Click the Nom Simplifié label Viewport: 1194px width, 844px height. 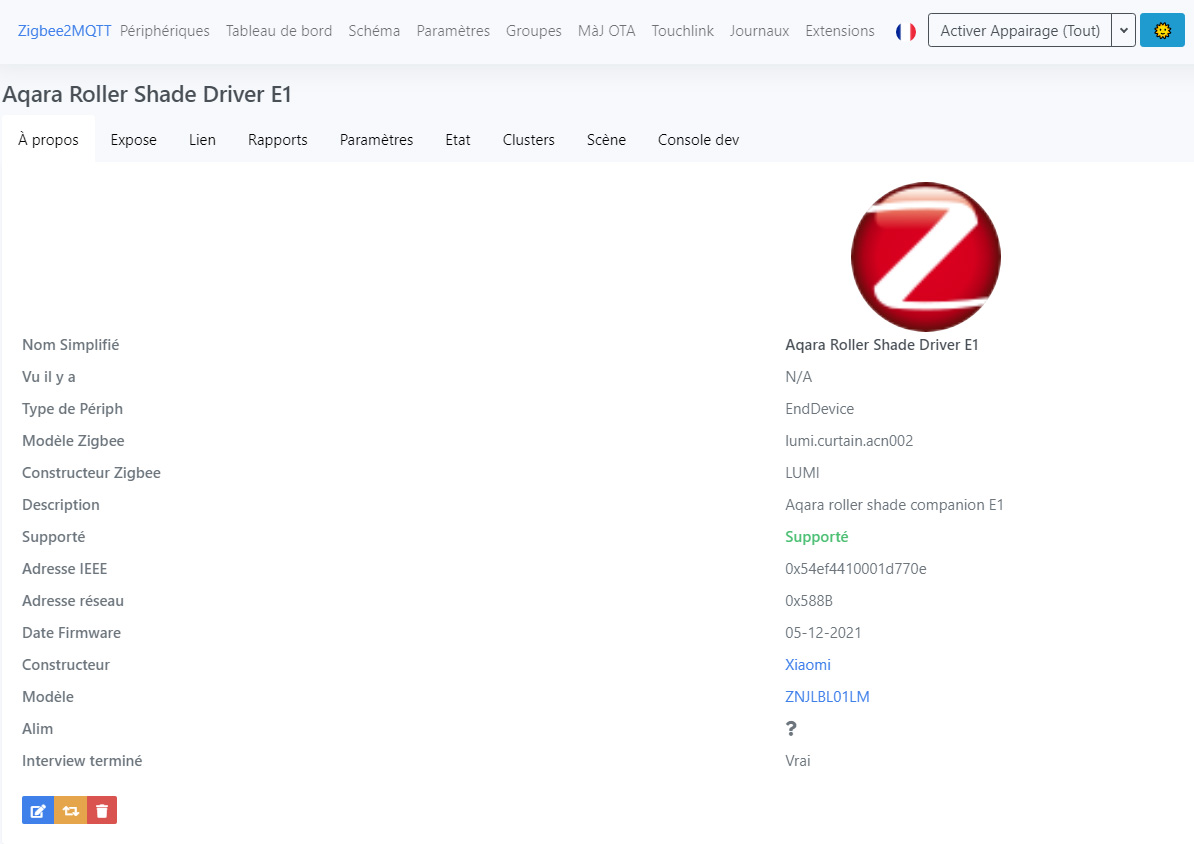point(70,345)
